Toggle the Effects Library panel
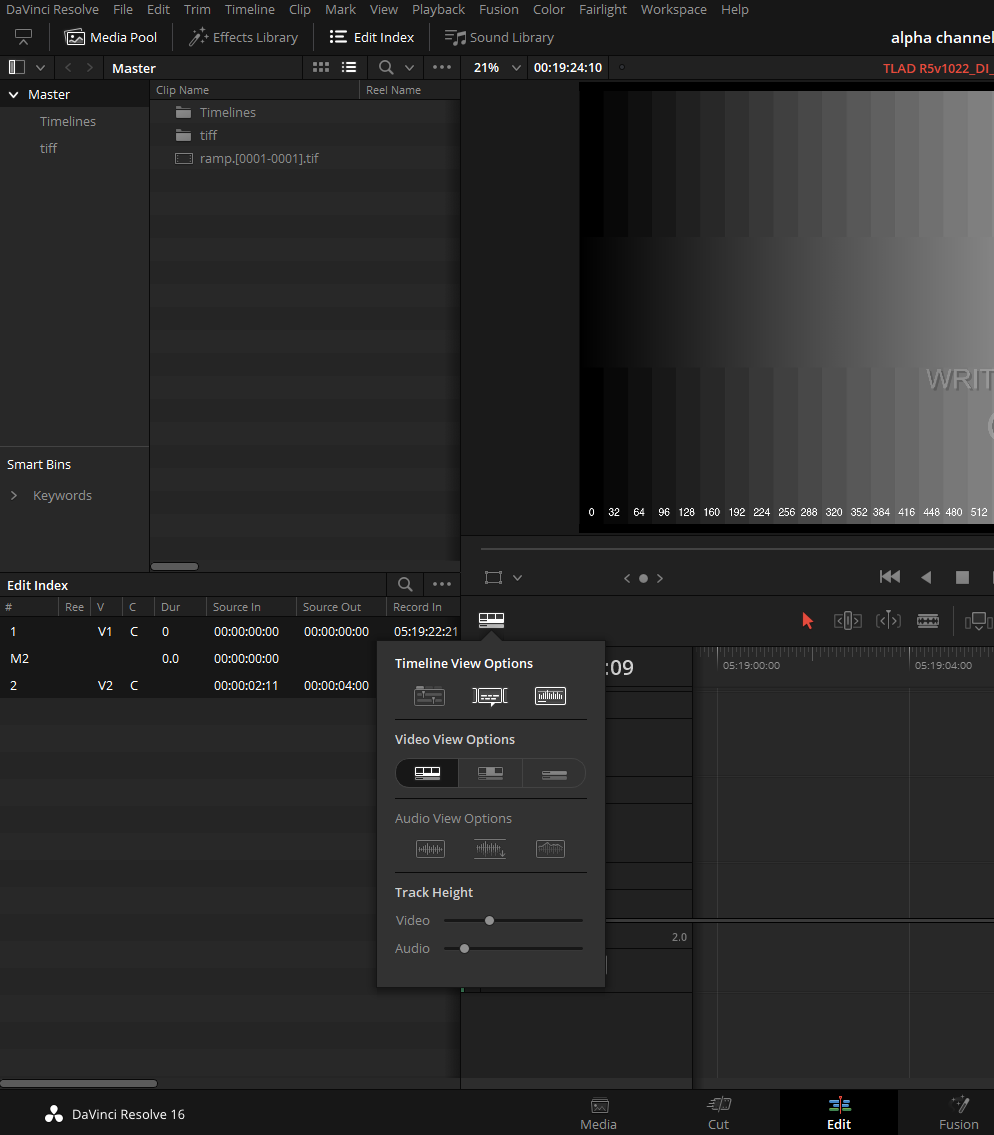 coord(243,37)
